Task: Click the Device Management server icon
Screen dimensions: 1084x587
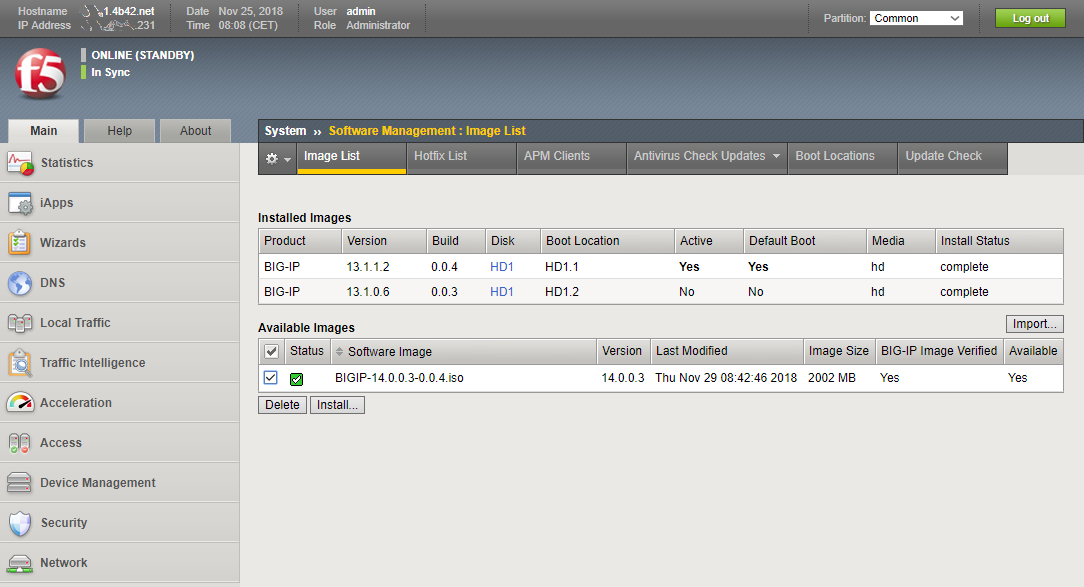Action: (20, 483)
